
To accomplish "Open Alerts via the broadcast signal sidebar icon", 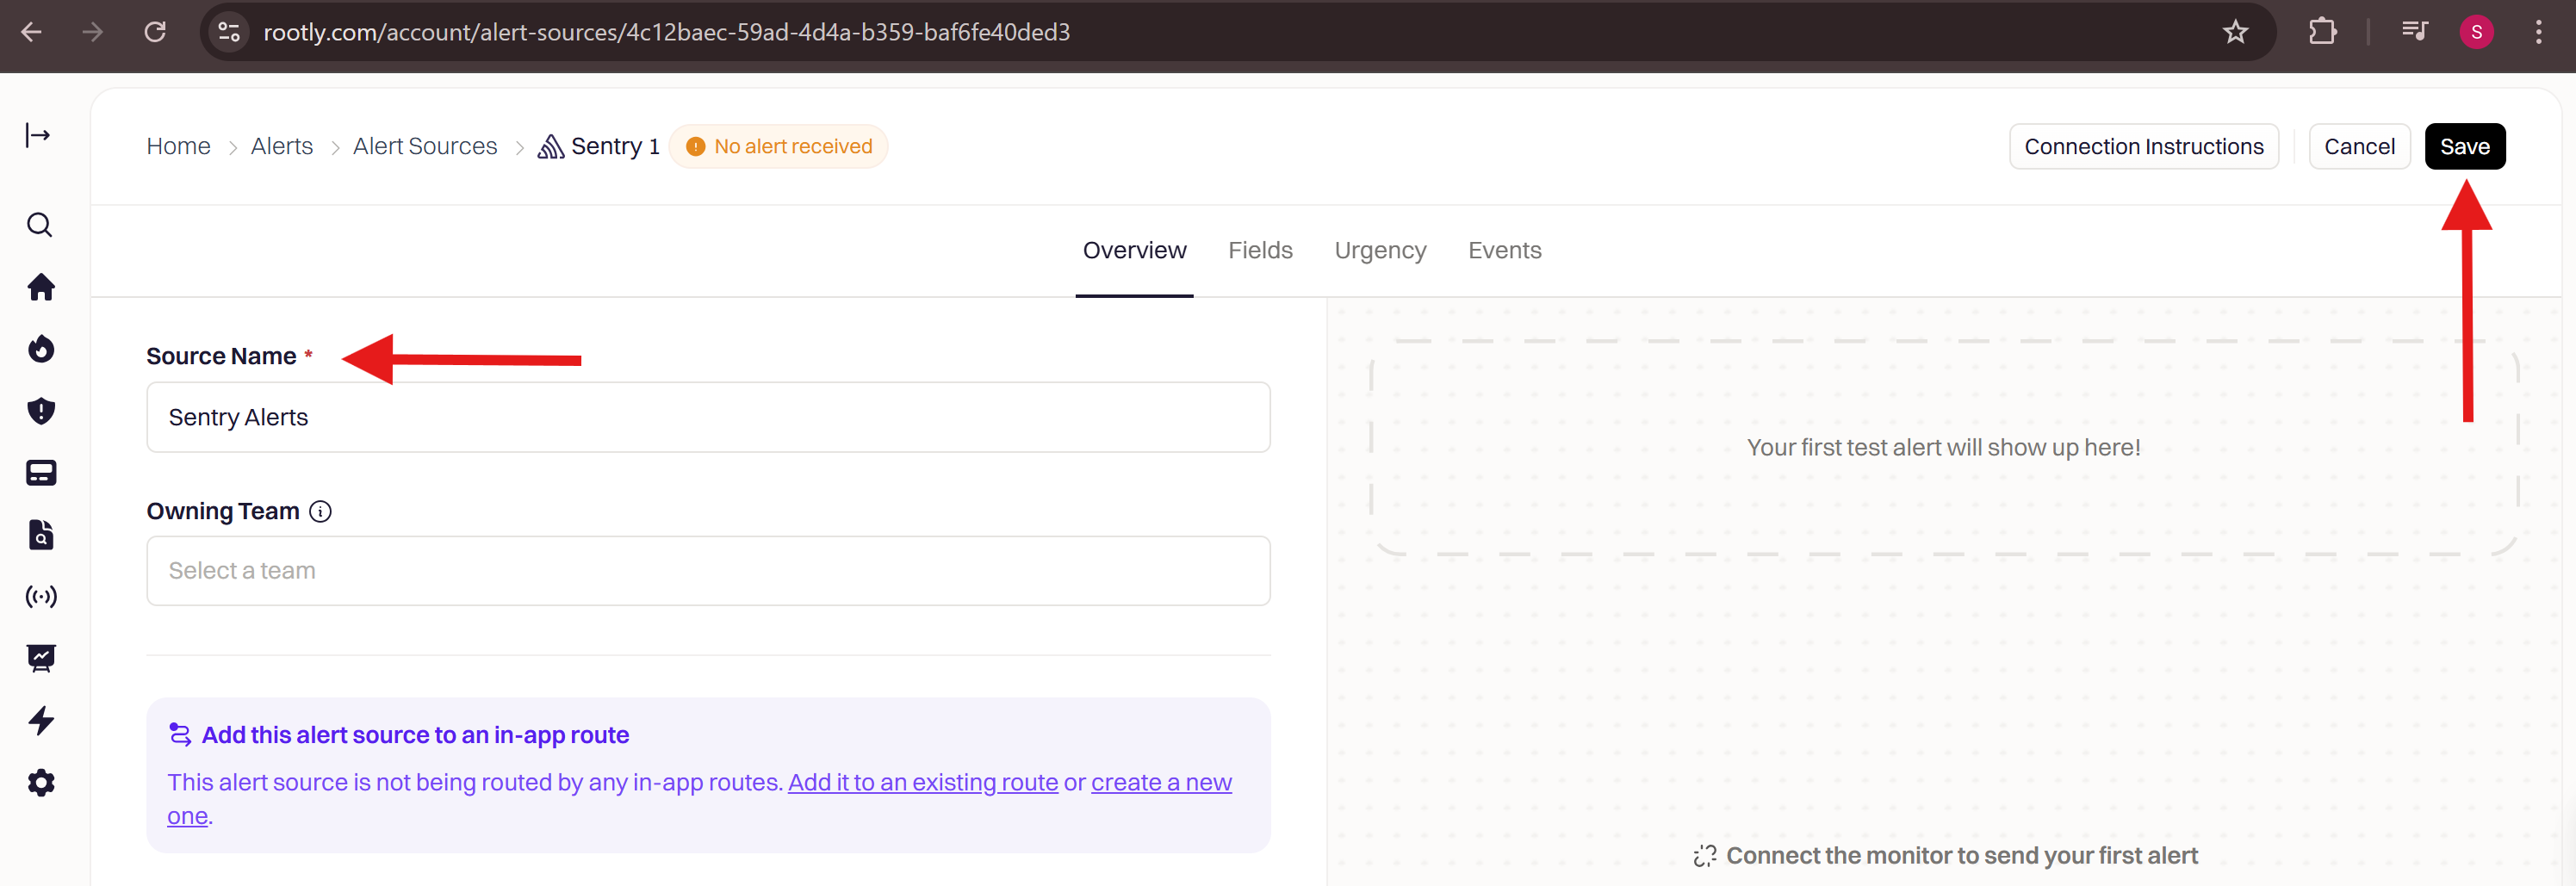I will pos(40,597).
